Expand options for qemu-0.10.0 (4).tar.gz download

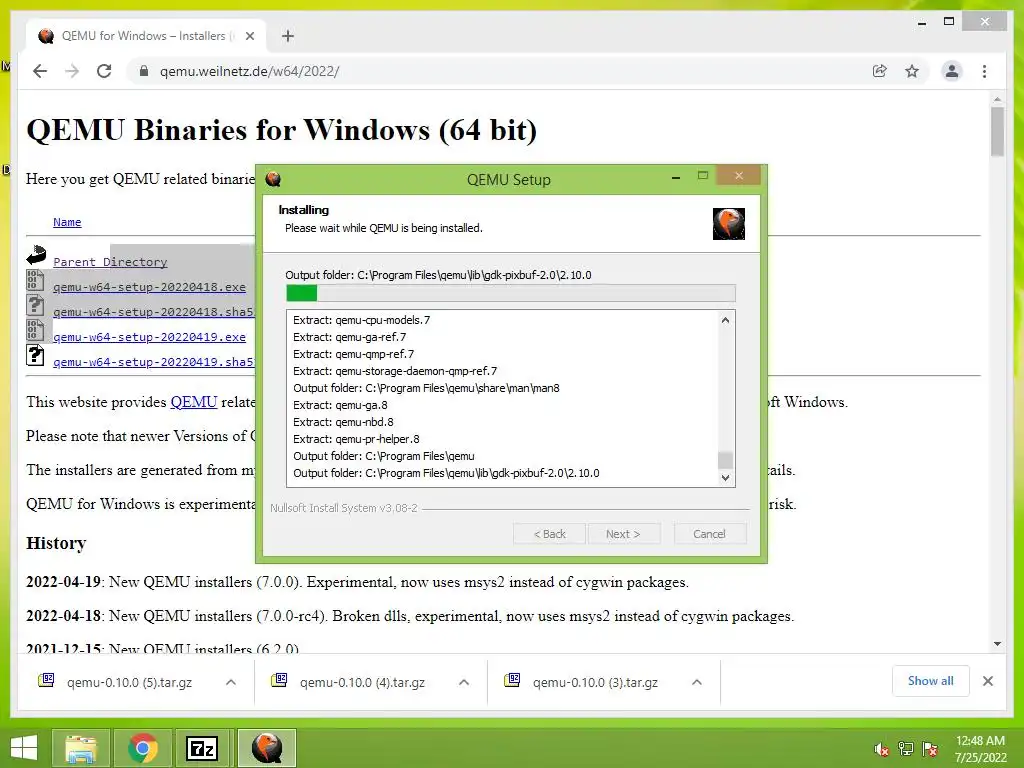[x=464, y=682]
